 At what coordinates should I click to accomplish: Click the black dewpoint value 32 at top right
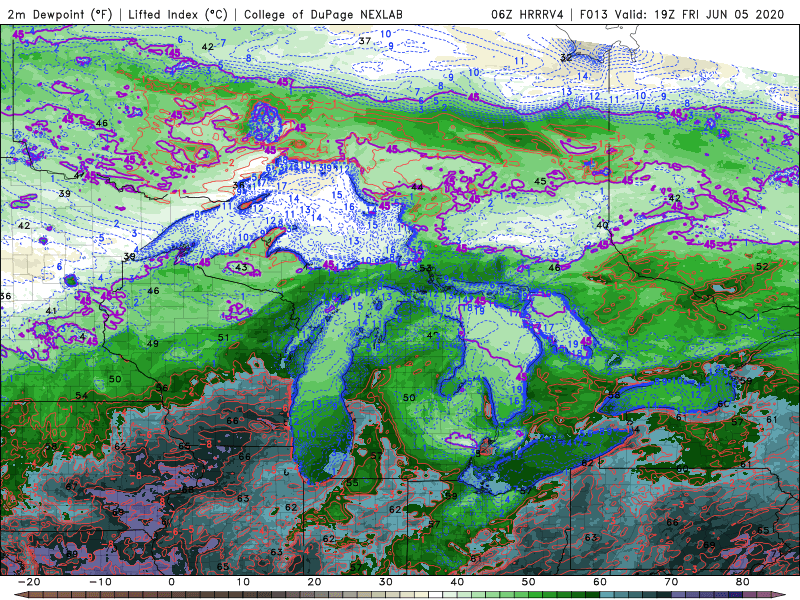click(566, 57)
